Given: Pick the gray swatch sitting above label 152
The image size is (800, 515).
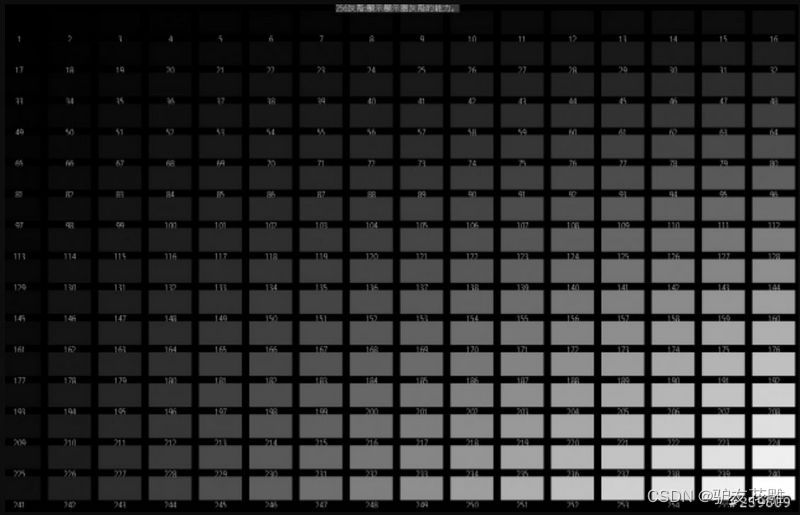Looking at the screenshot, I should pyautogui.click(x=371, y=302).
